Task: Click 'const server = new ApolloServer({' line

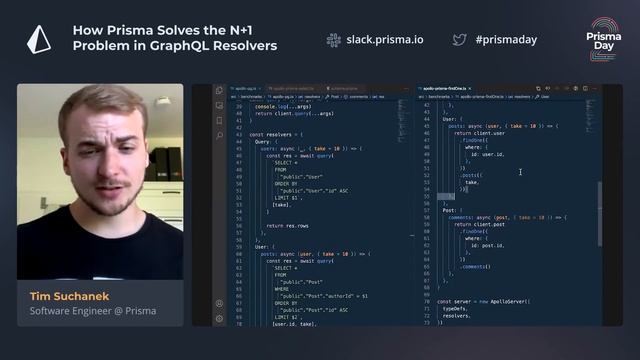Action: pos(484,302)
